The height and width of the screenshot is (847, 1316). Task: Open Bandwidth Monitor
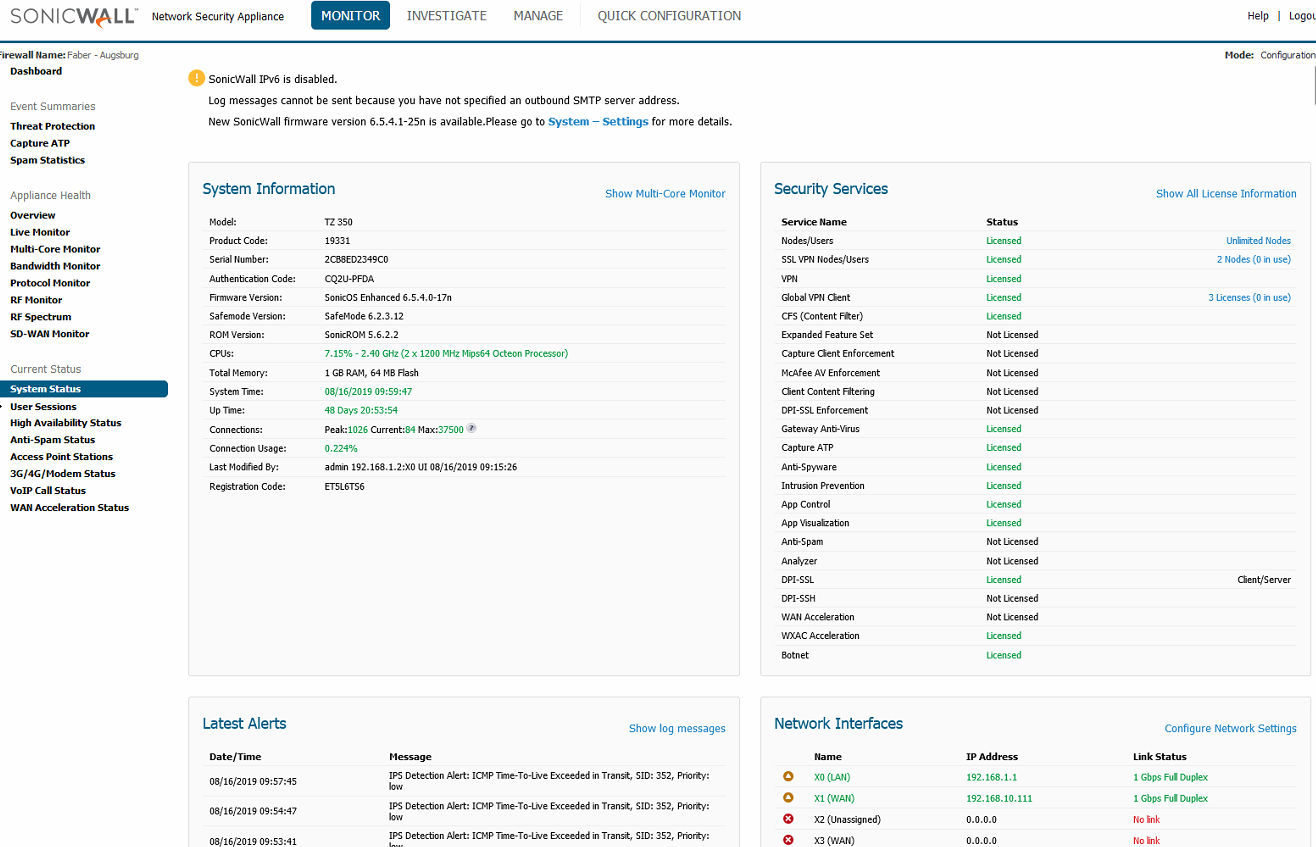pos(55,267)
